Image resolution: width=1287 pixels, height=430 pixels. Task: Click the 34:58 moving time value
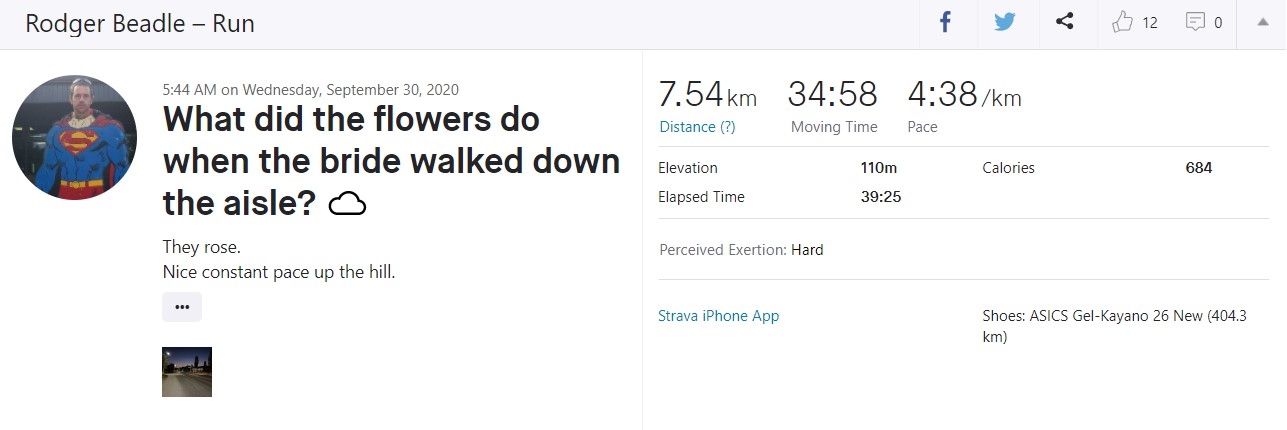coord(832,95)
